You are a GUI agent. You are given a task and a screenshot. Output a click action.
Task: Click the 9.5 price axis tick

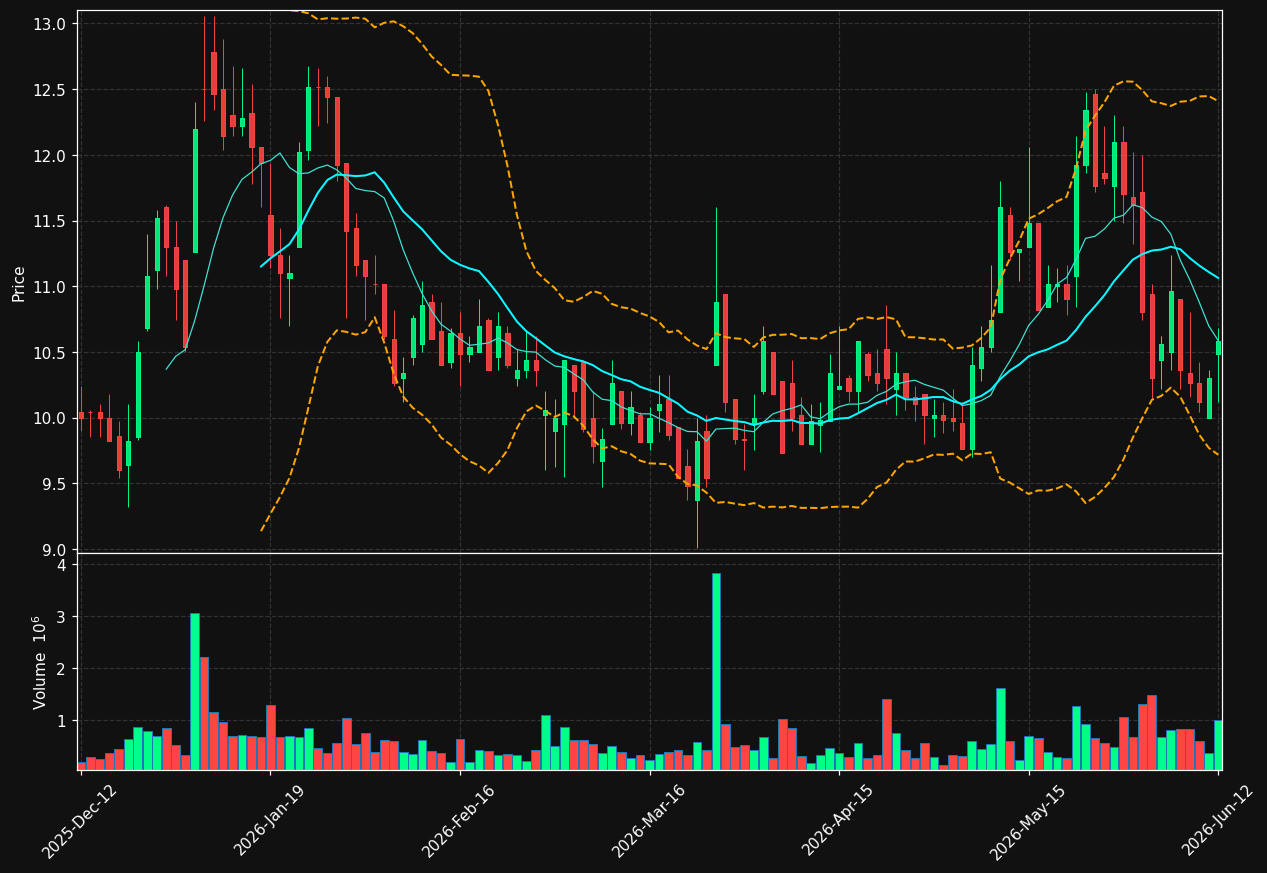coord(54,484)
